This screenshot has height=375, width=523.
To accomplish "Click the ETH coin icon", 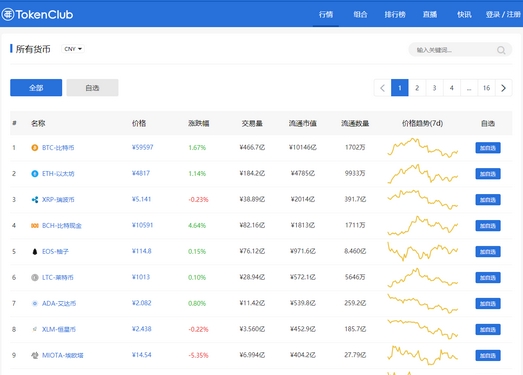I will coord(35,173).
